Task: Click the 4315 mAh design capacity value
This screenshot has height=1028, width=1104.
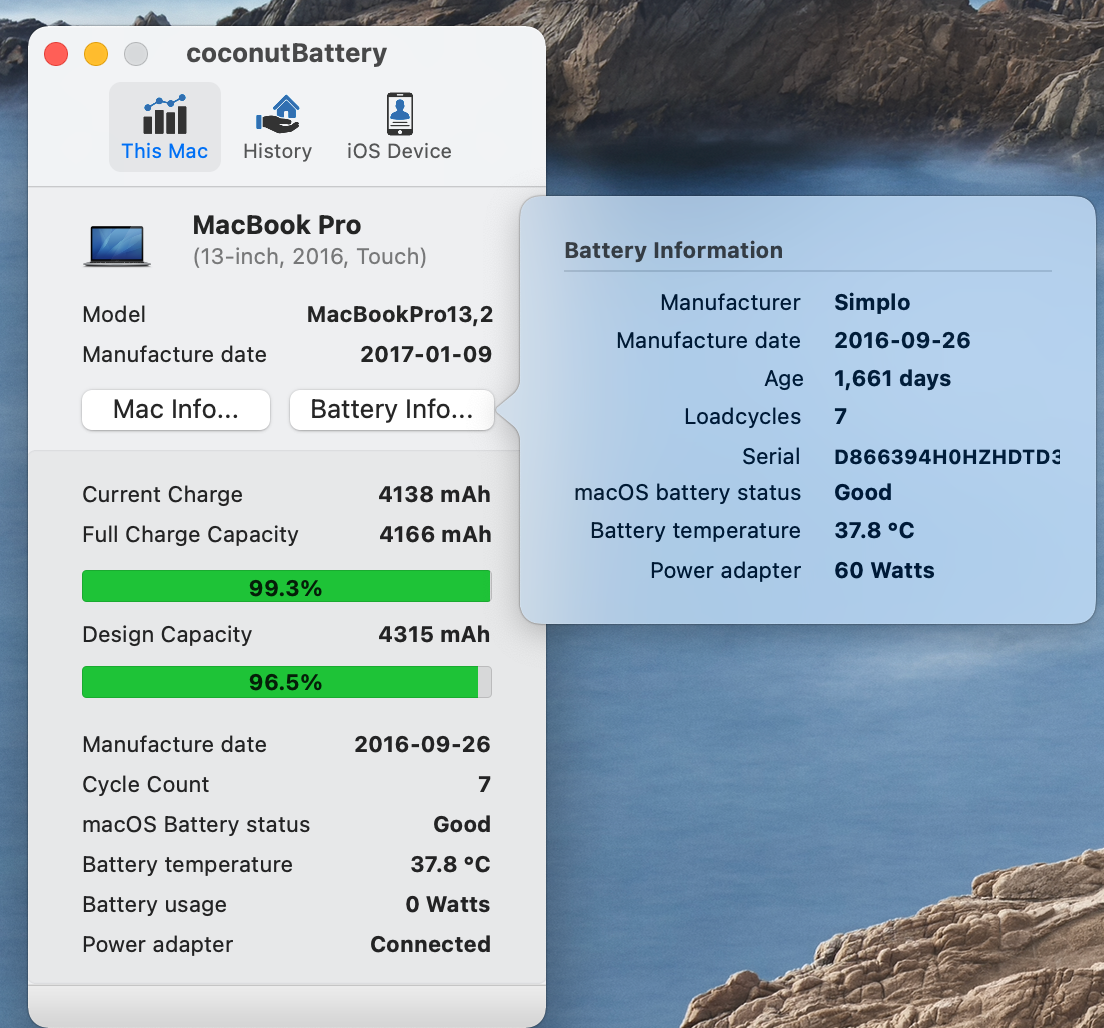Action: 434,634
